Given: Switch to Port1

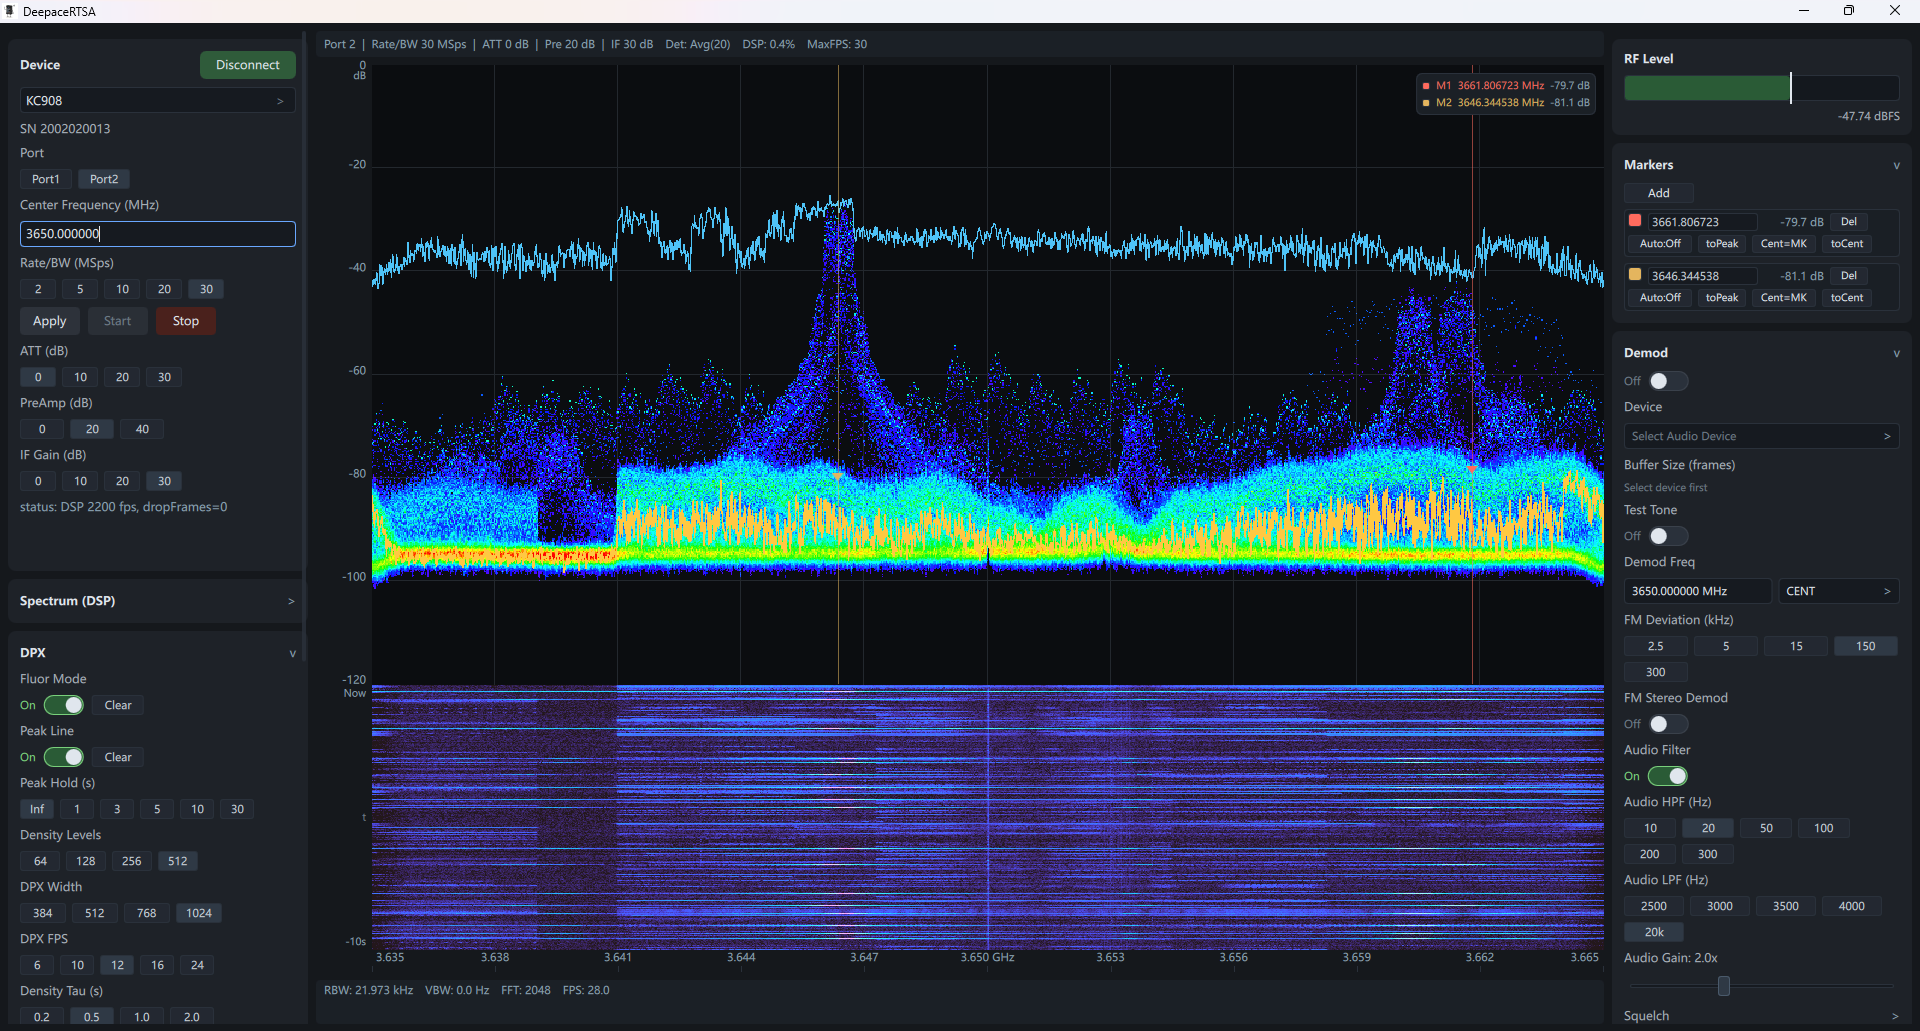Looking at the screenshot, I should [45, 178].
